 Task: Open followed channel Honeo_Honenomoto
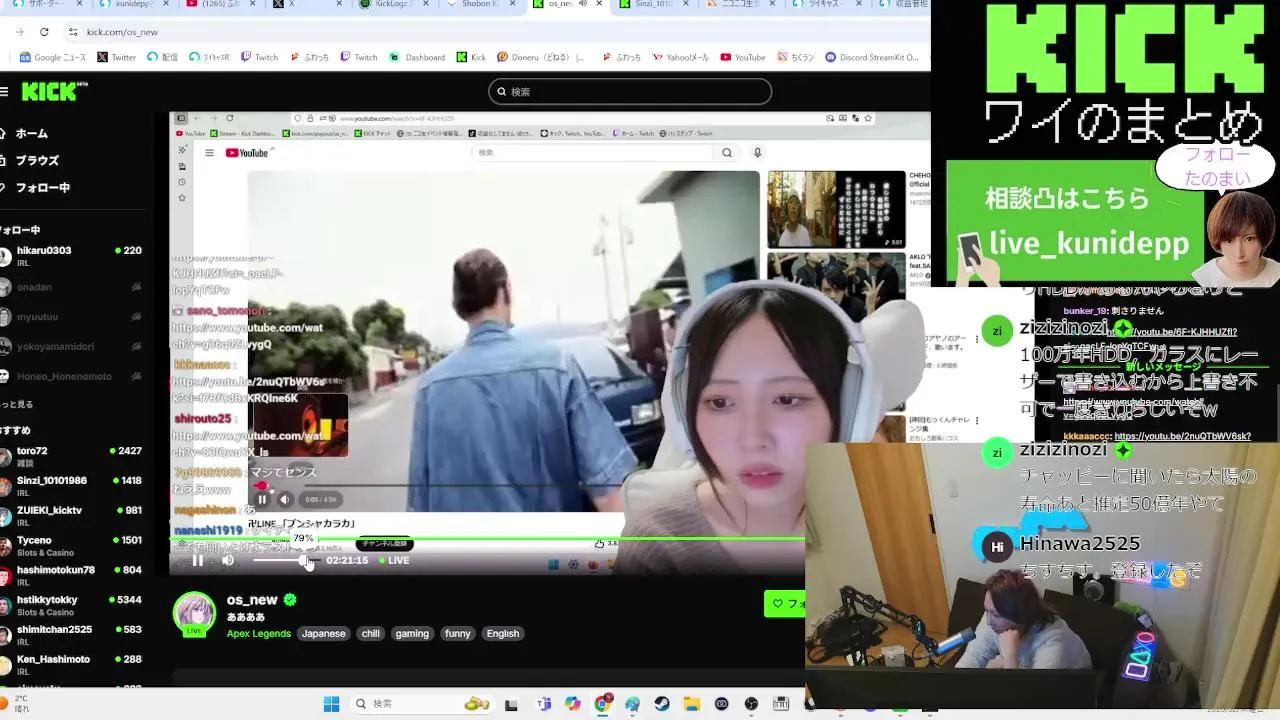tap(72, 377)
